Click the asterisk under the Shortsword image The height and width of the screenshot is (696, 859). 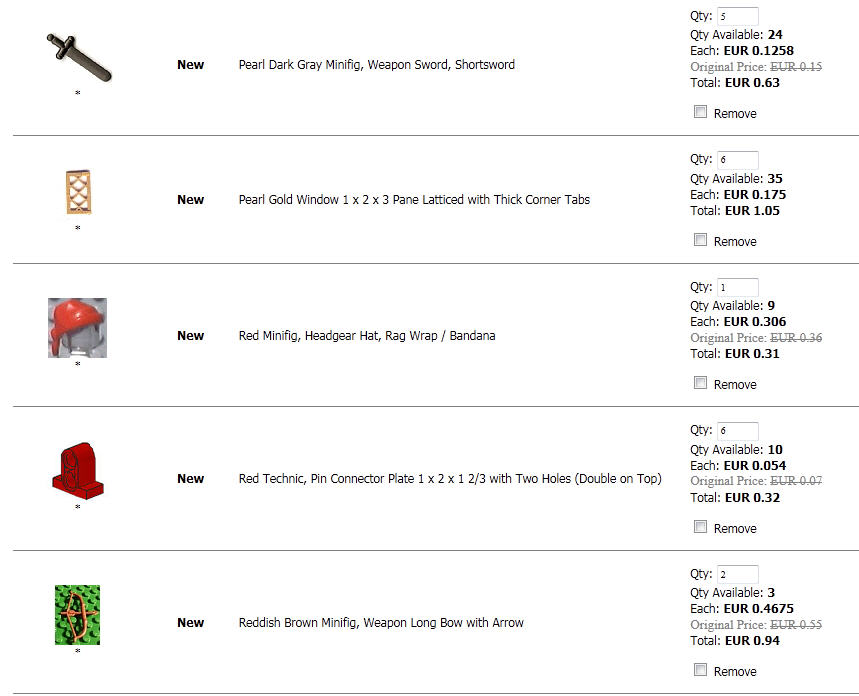[78, 93]
